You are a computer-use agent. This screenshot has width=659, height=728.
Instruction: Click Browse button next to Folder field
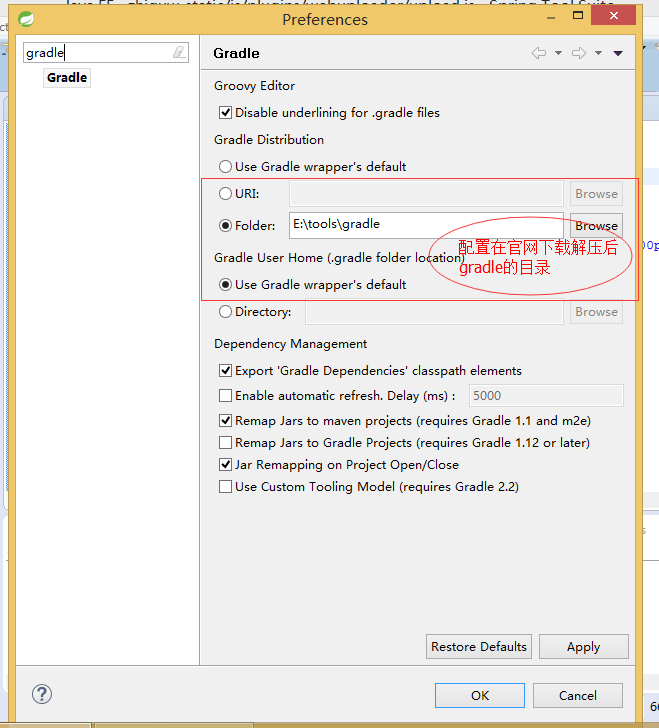(596, 226)
